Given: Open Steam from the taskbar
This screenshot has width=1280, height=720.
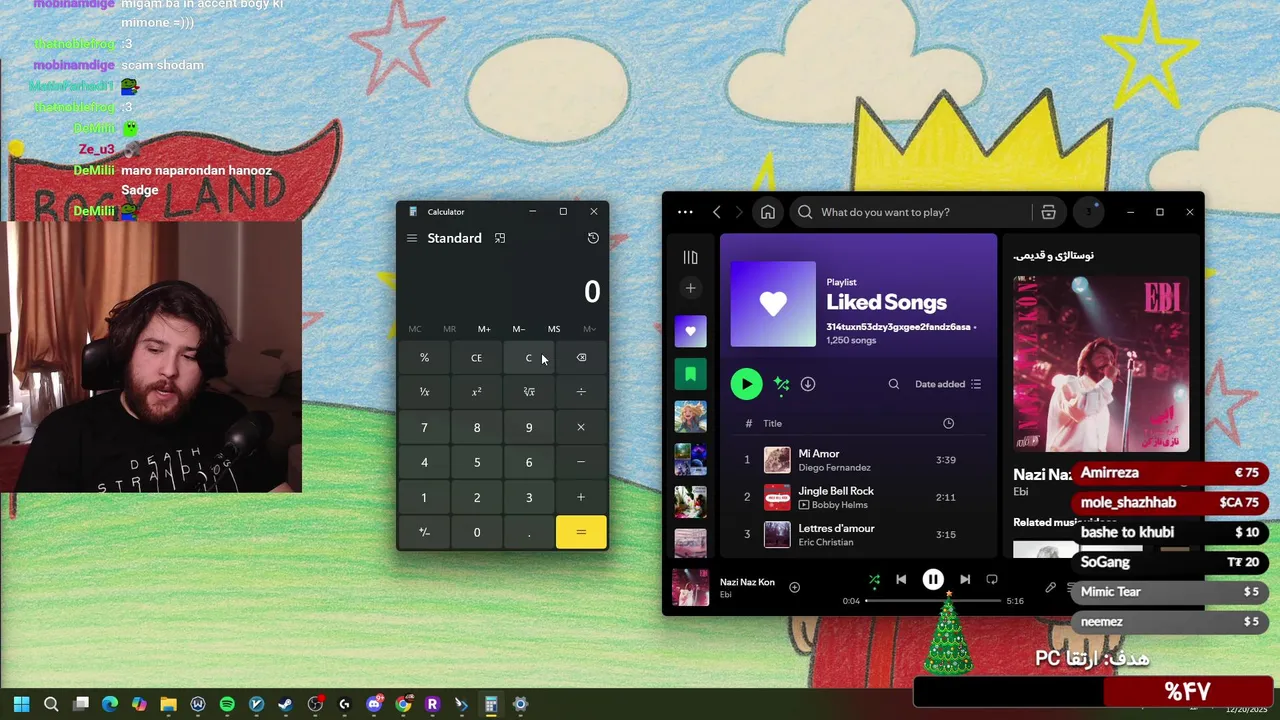Looking at the screenshot, I should pos(286,704).
